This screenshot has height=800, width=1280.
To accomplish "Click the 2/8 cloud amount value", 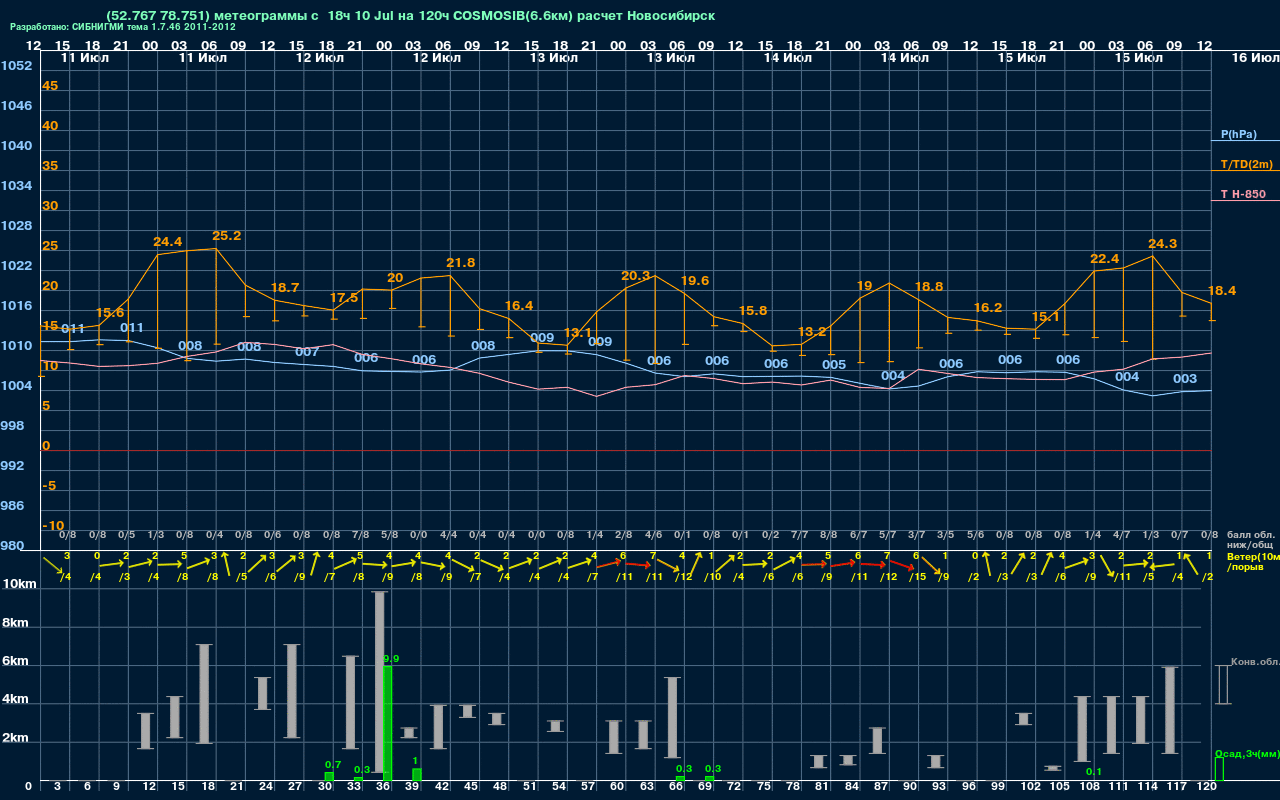I will 623,536.
